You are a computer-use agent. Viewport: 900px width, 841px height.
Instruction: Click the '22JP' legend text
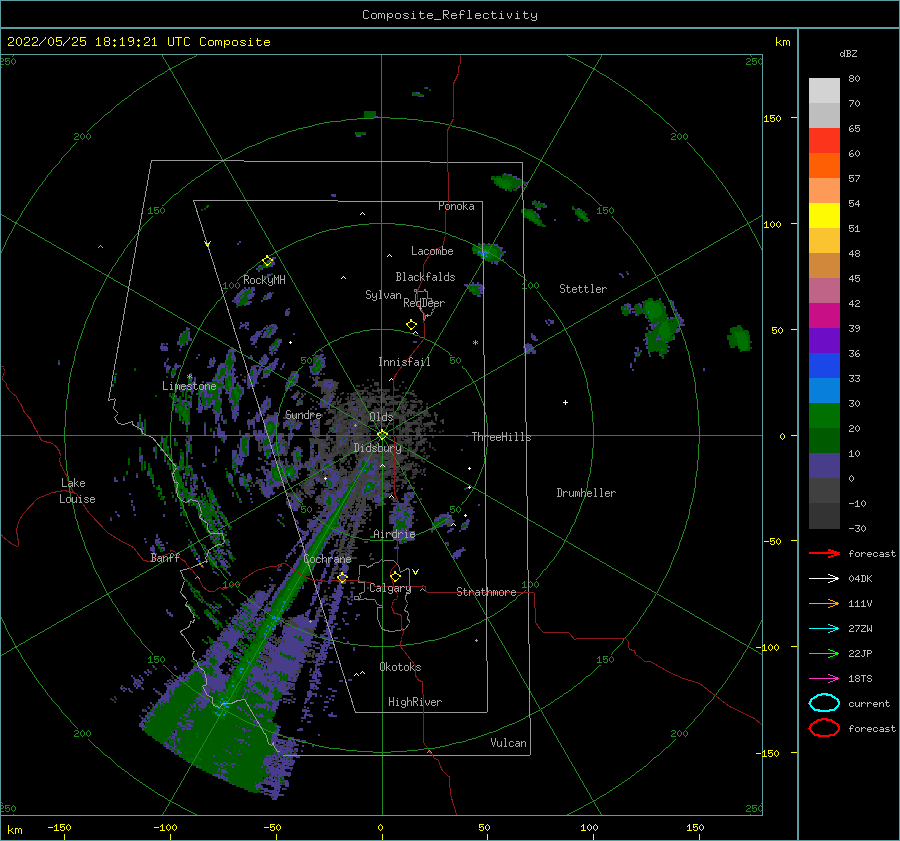860,653
